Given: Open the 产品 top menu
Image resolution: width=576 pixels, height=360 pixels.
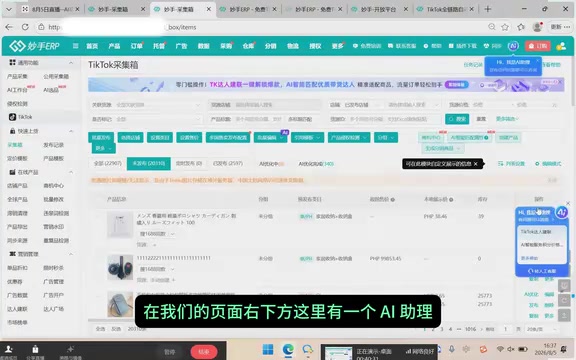Looking at the screenshot, I should click(114, 46).
